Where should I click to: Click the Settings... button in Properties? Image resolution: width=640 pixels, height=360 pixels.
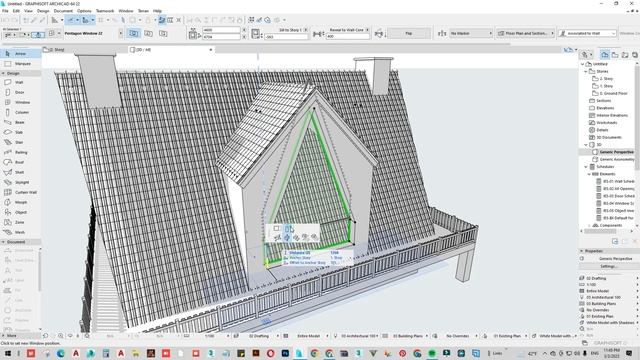[x=608, y=266]
